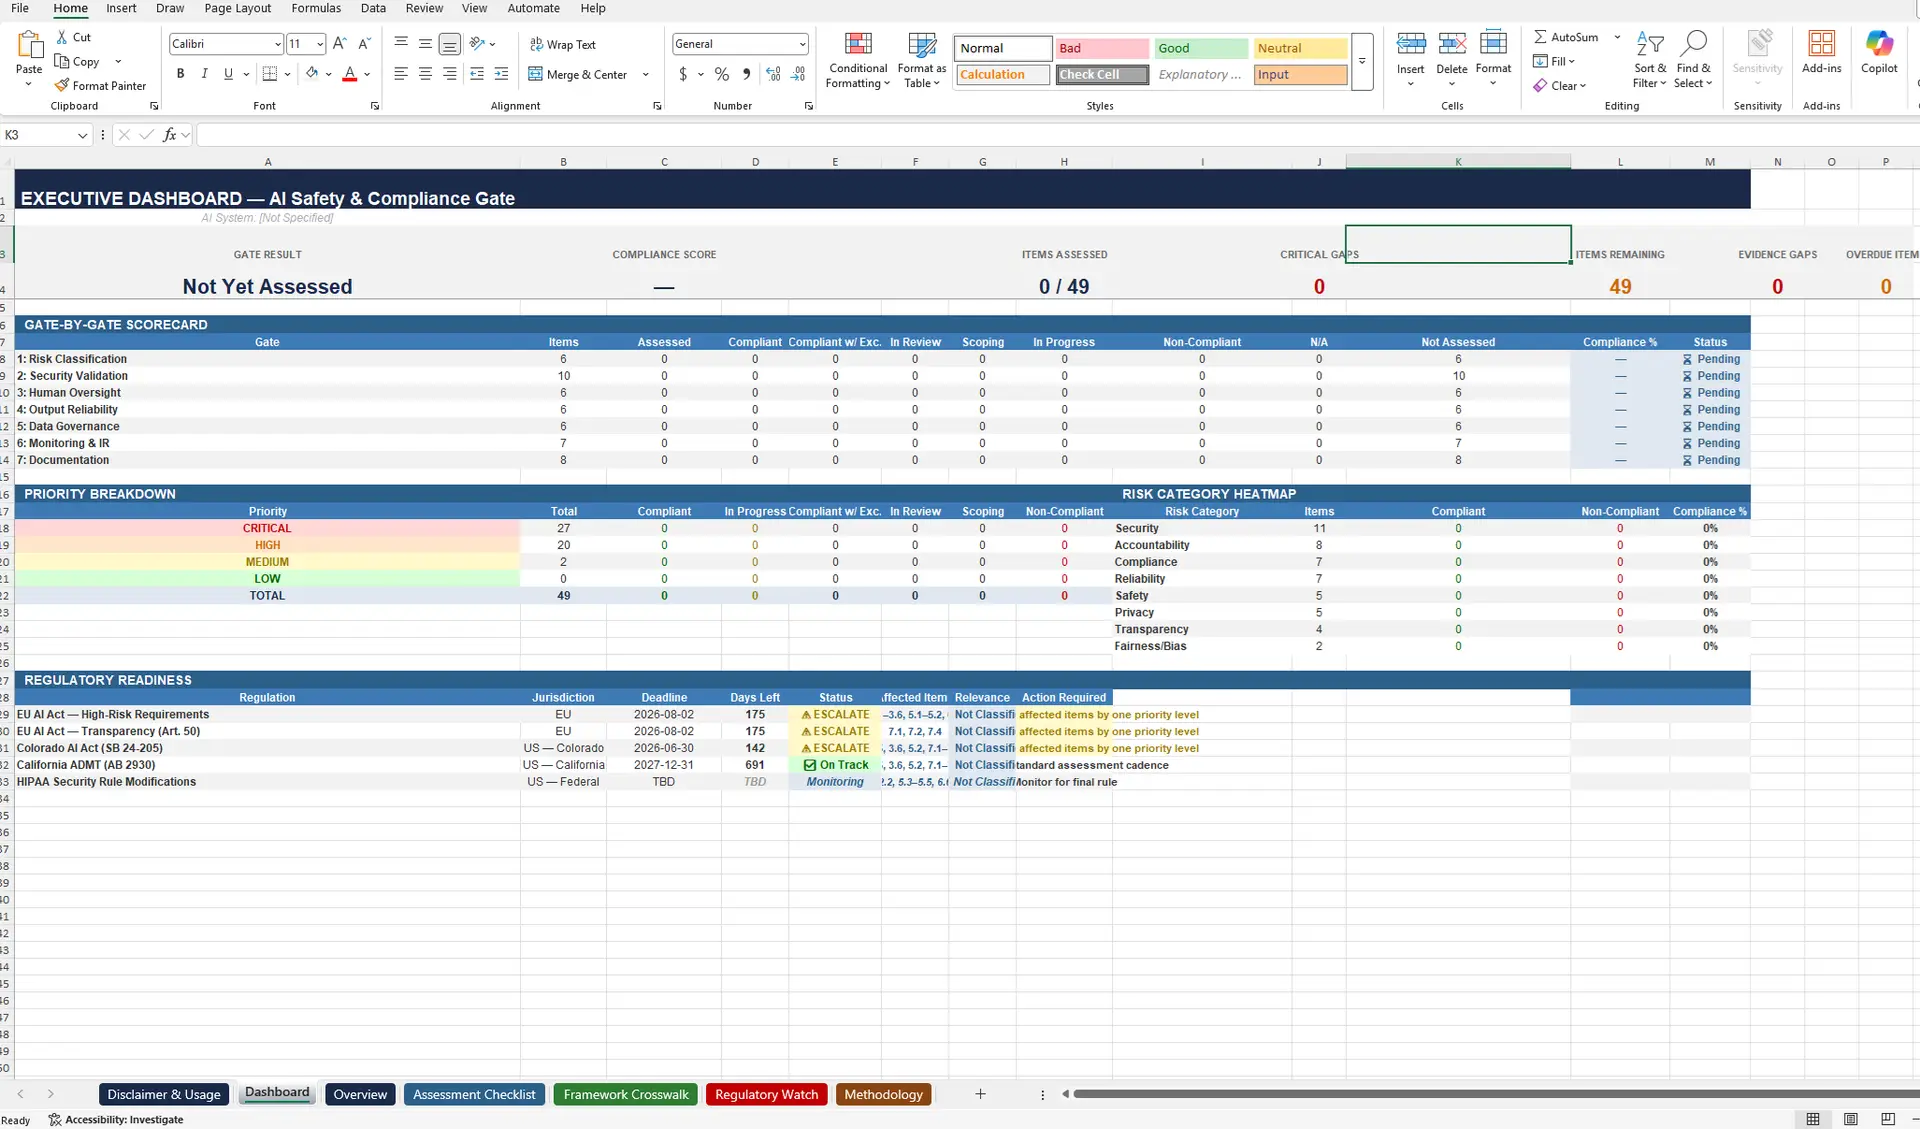Click the font color red swatch
Viewport: 1920px width, 1129px height.
click(349, 75)
